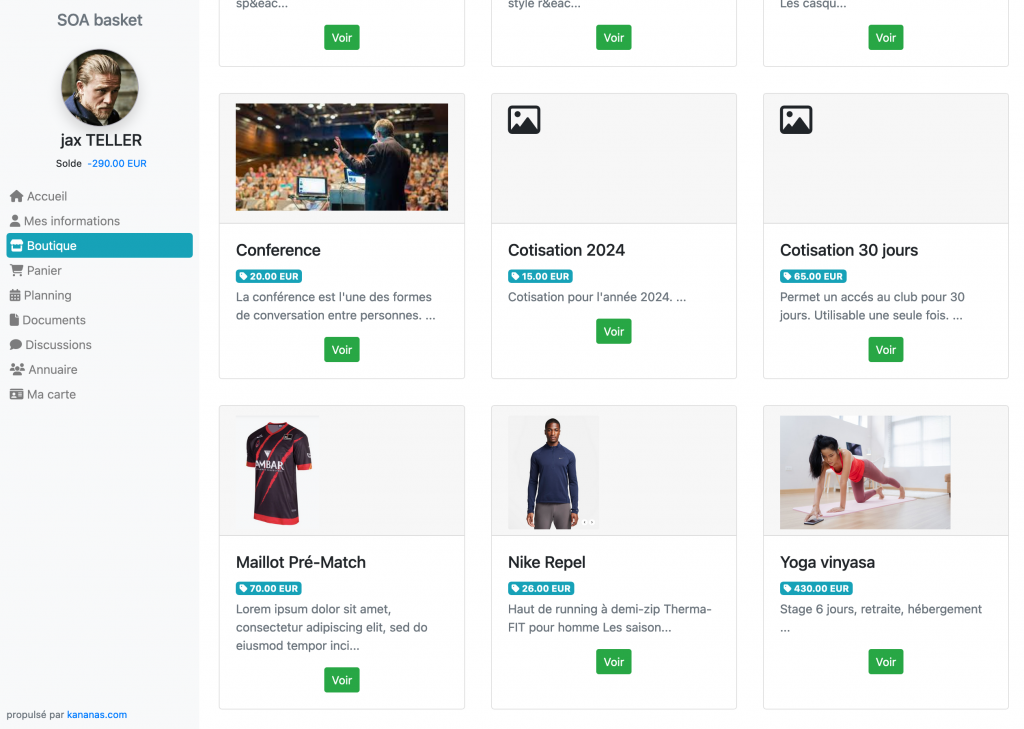Screen dimensions: 1024x729
Task: Open Ma carte page
Action: click(99, 395)
